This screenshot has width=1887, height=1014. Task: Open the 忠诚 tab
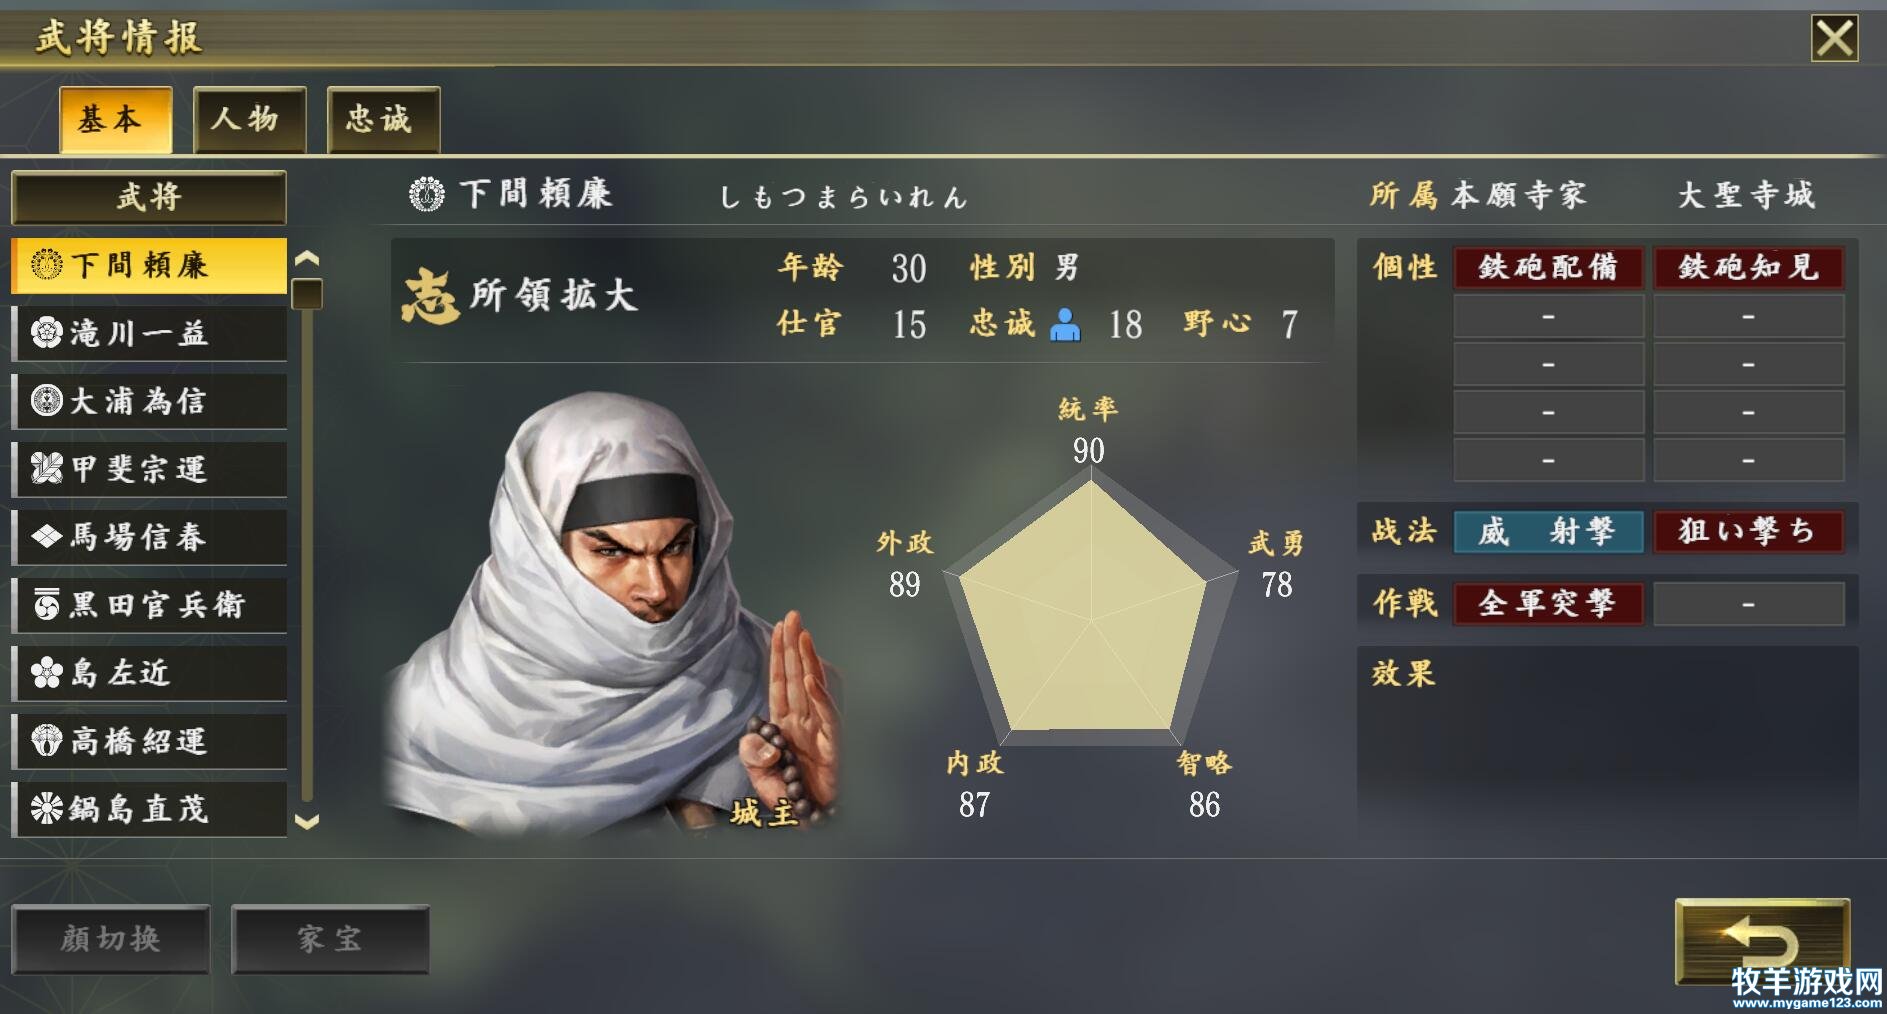coord(383,119)
